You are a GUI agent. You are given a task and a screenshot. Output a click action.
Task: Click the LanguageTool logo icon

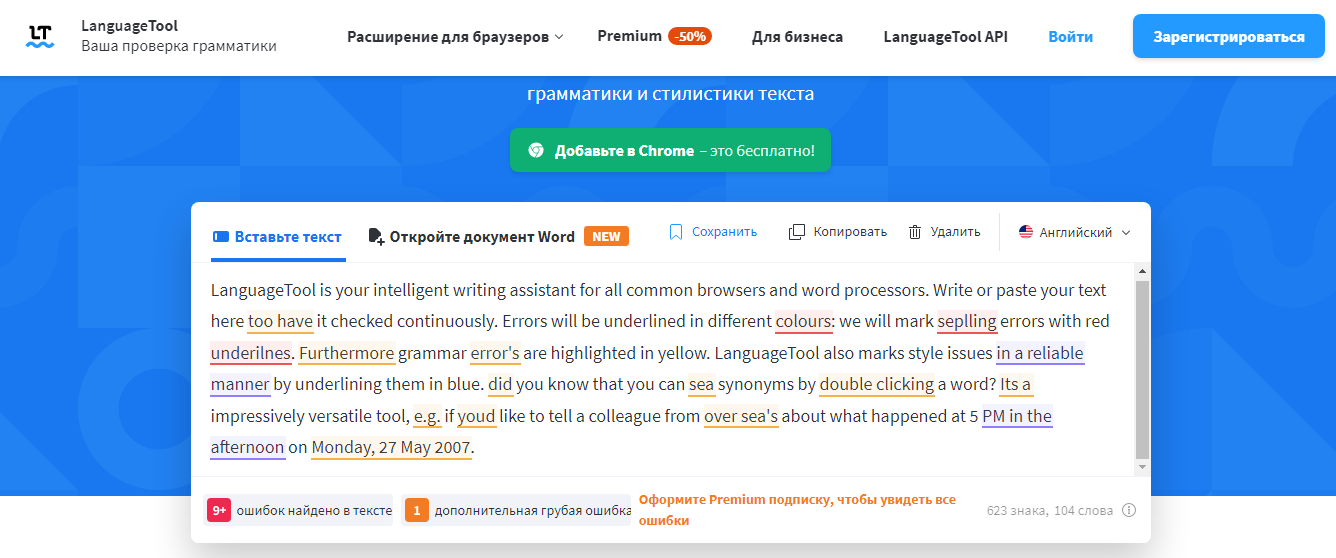pos(40,37)
